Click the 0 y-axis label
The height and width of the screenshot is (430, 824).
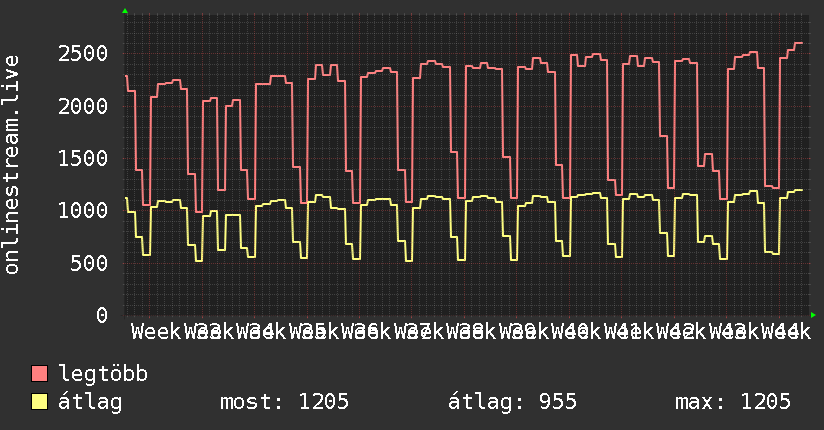coord(102,315)
